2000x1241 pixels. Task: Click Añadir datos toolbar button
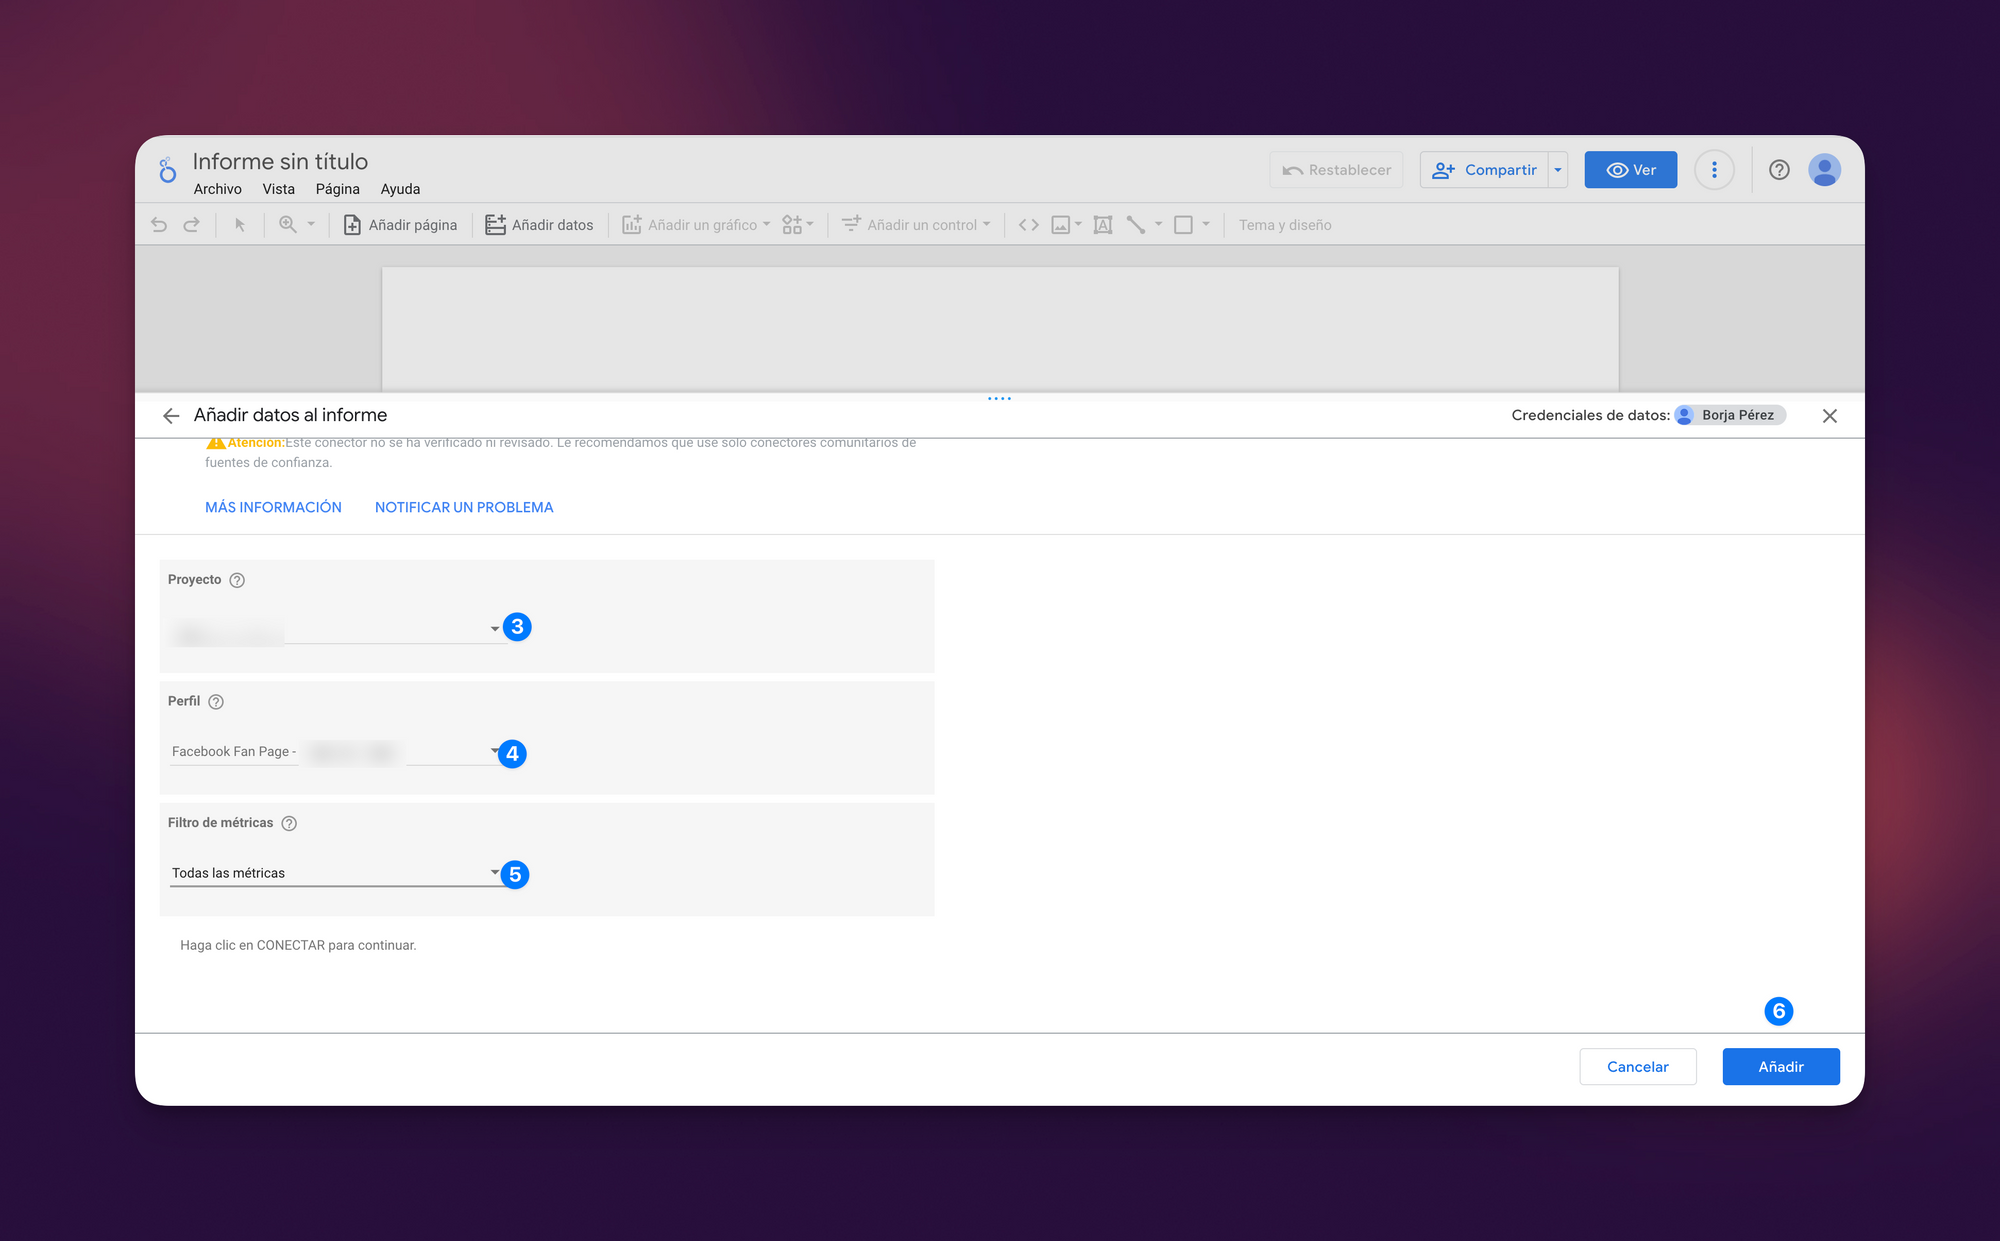click(539, 225)
